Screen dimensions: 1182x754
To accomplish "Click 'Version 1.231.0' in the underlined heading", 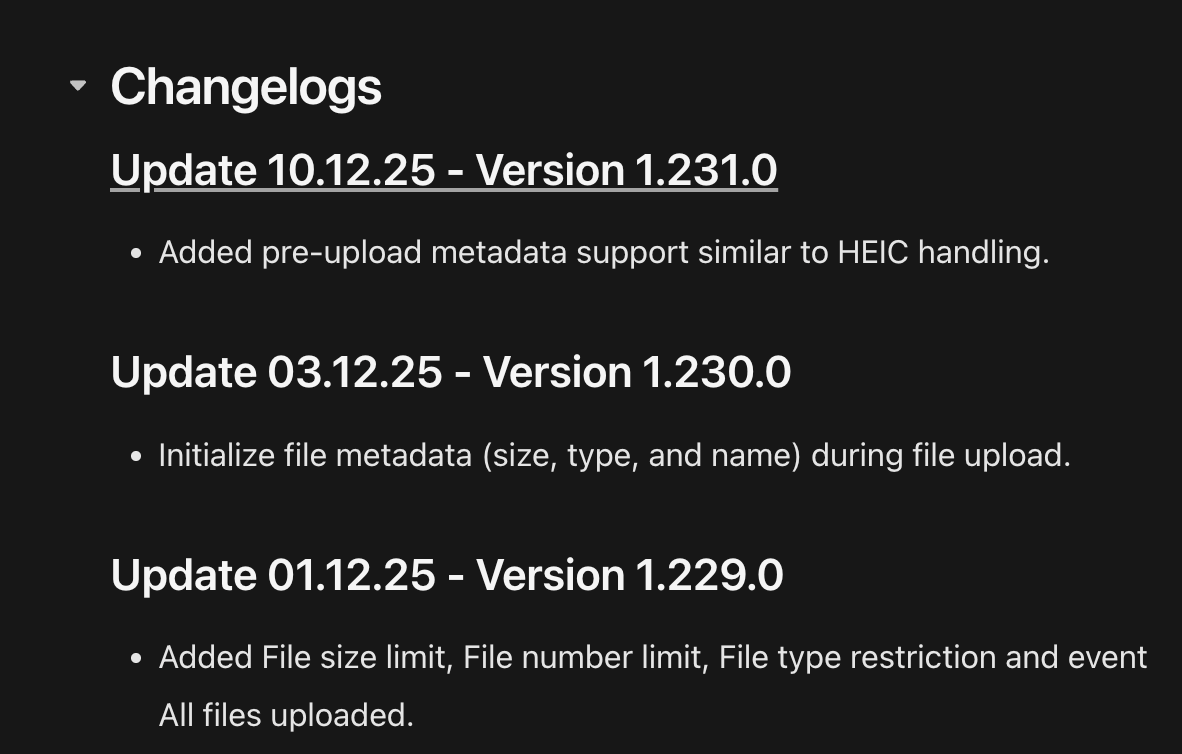I will (626, 170).
